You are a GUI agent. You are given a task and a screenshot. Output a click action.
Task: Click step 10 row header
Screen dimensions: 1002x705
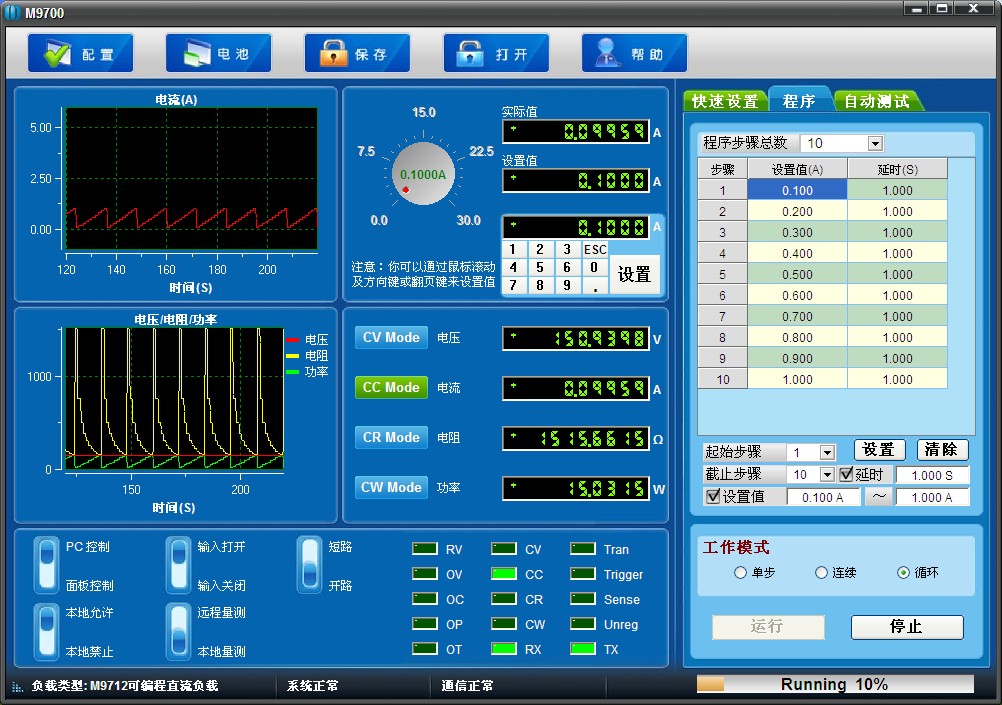tap(722, 379)
